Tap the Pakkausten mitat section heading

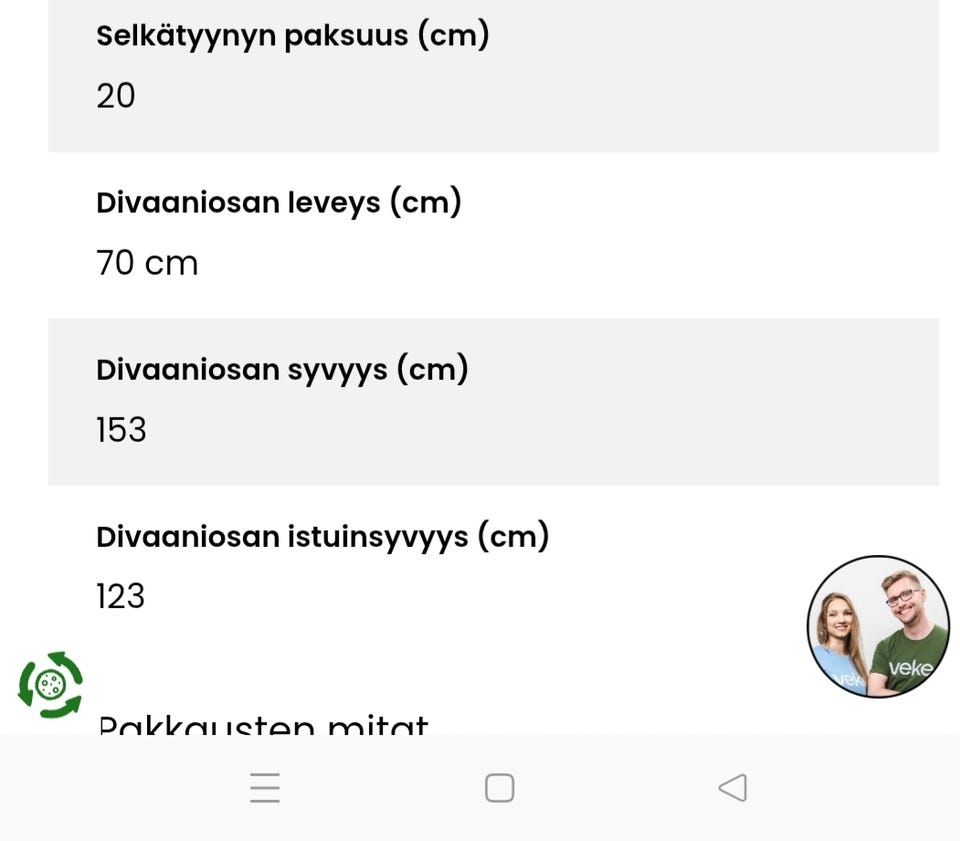263,725
